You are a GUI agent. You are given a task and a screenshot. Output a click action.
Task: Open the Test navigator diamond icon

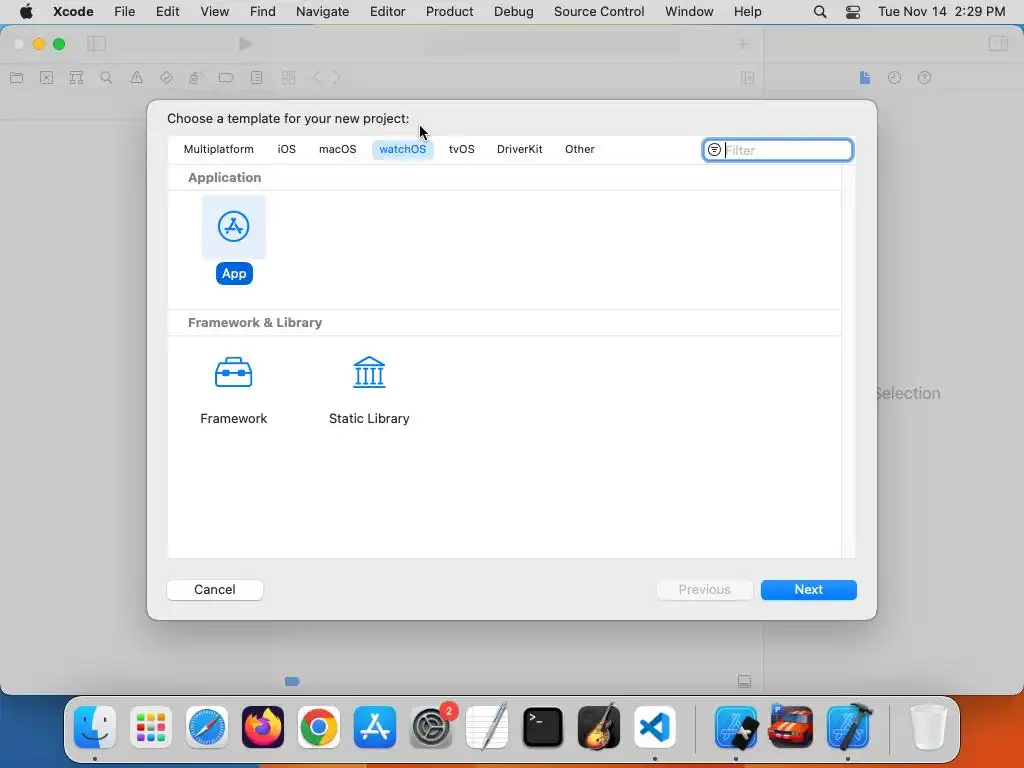point(166,78)
